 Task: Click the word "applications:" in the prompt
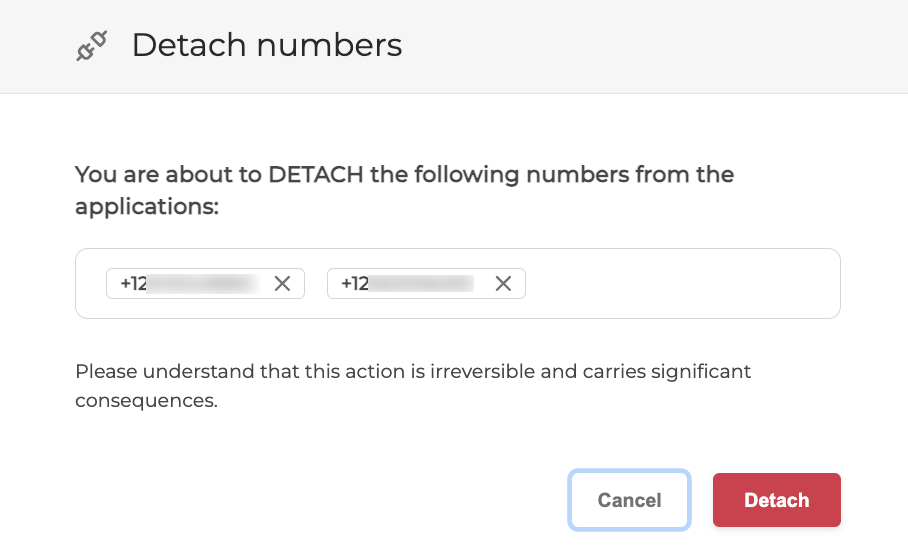147,207
